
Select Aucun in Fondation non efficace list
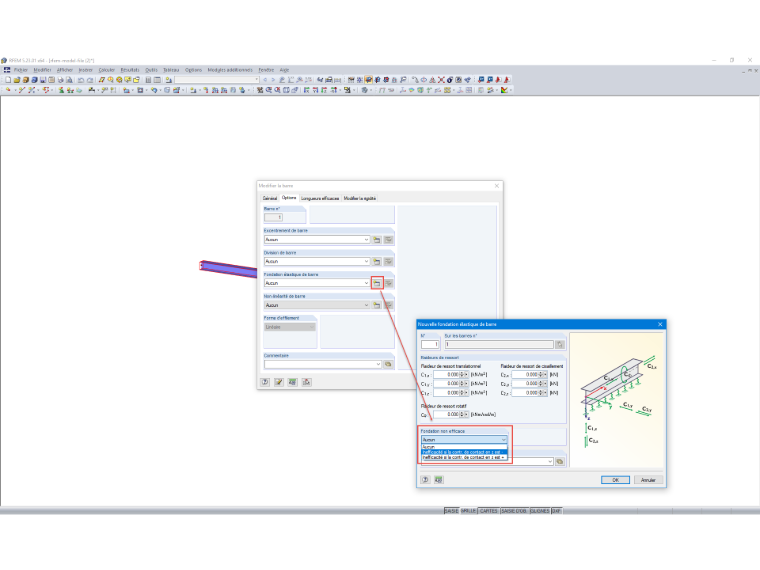(464, 447)
